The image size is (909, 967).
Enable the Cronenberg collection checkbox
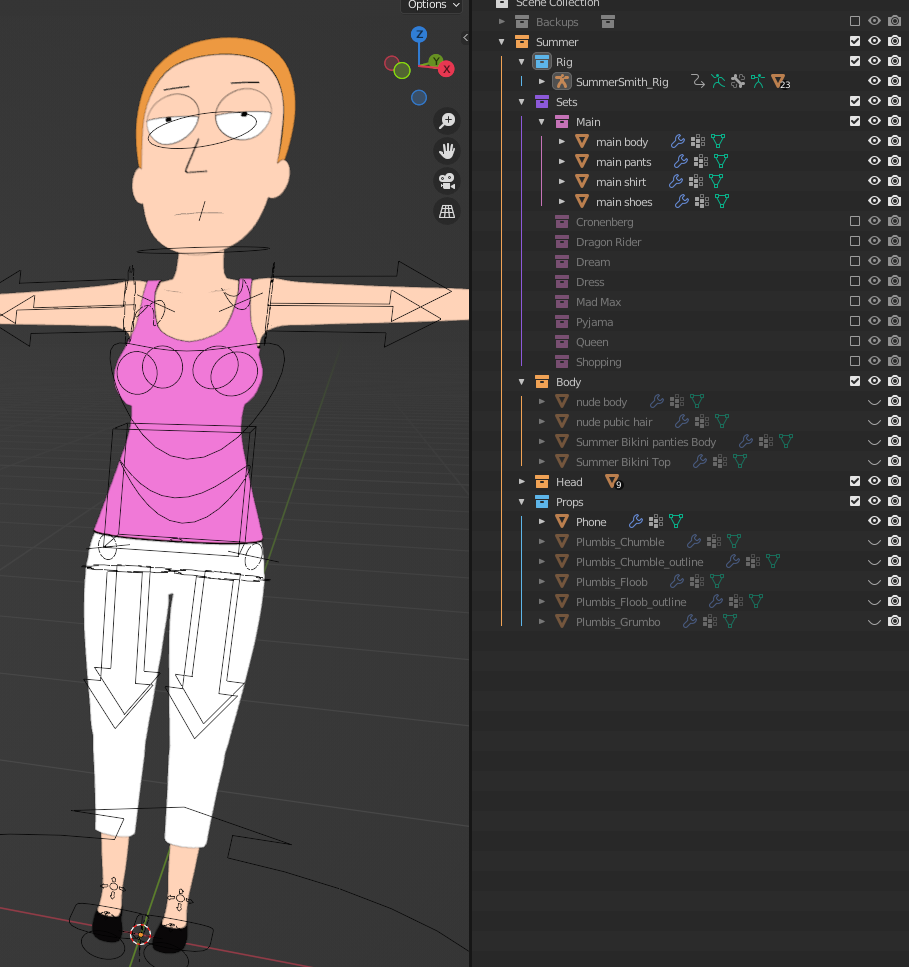(855, 221)
